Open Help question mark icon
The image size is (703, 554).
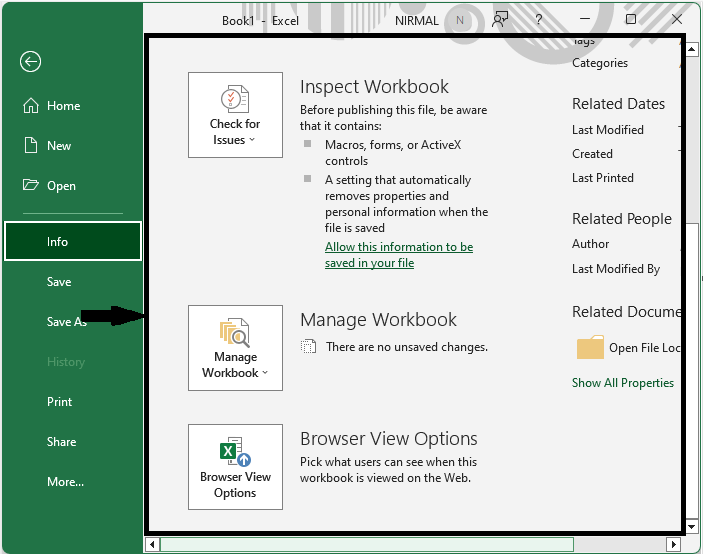538,19
